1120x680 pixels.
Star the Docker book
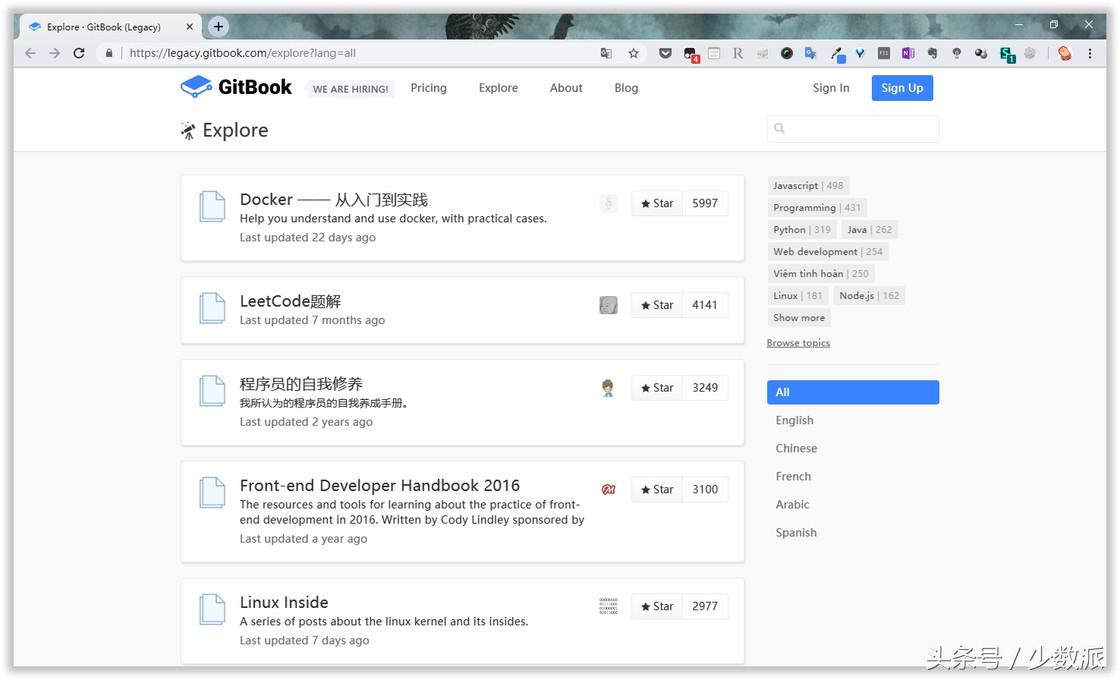(x=657, y=204)
